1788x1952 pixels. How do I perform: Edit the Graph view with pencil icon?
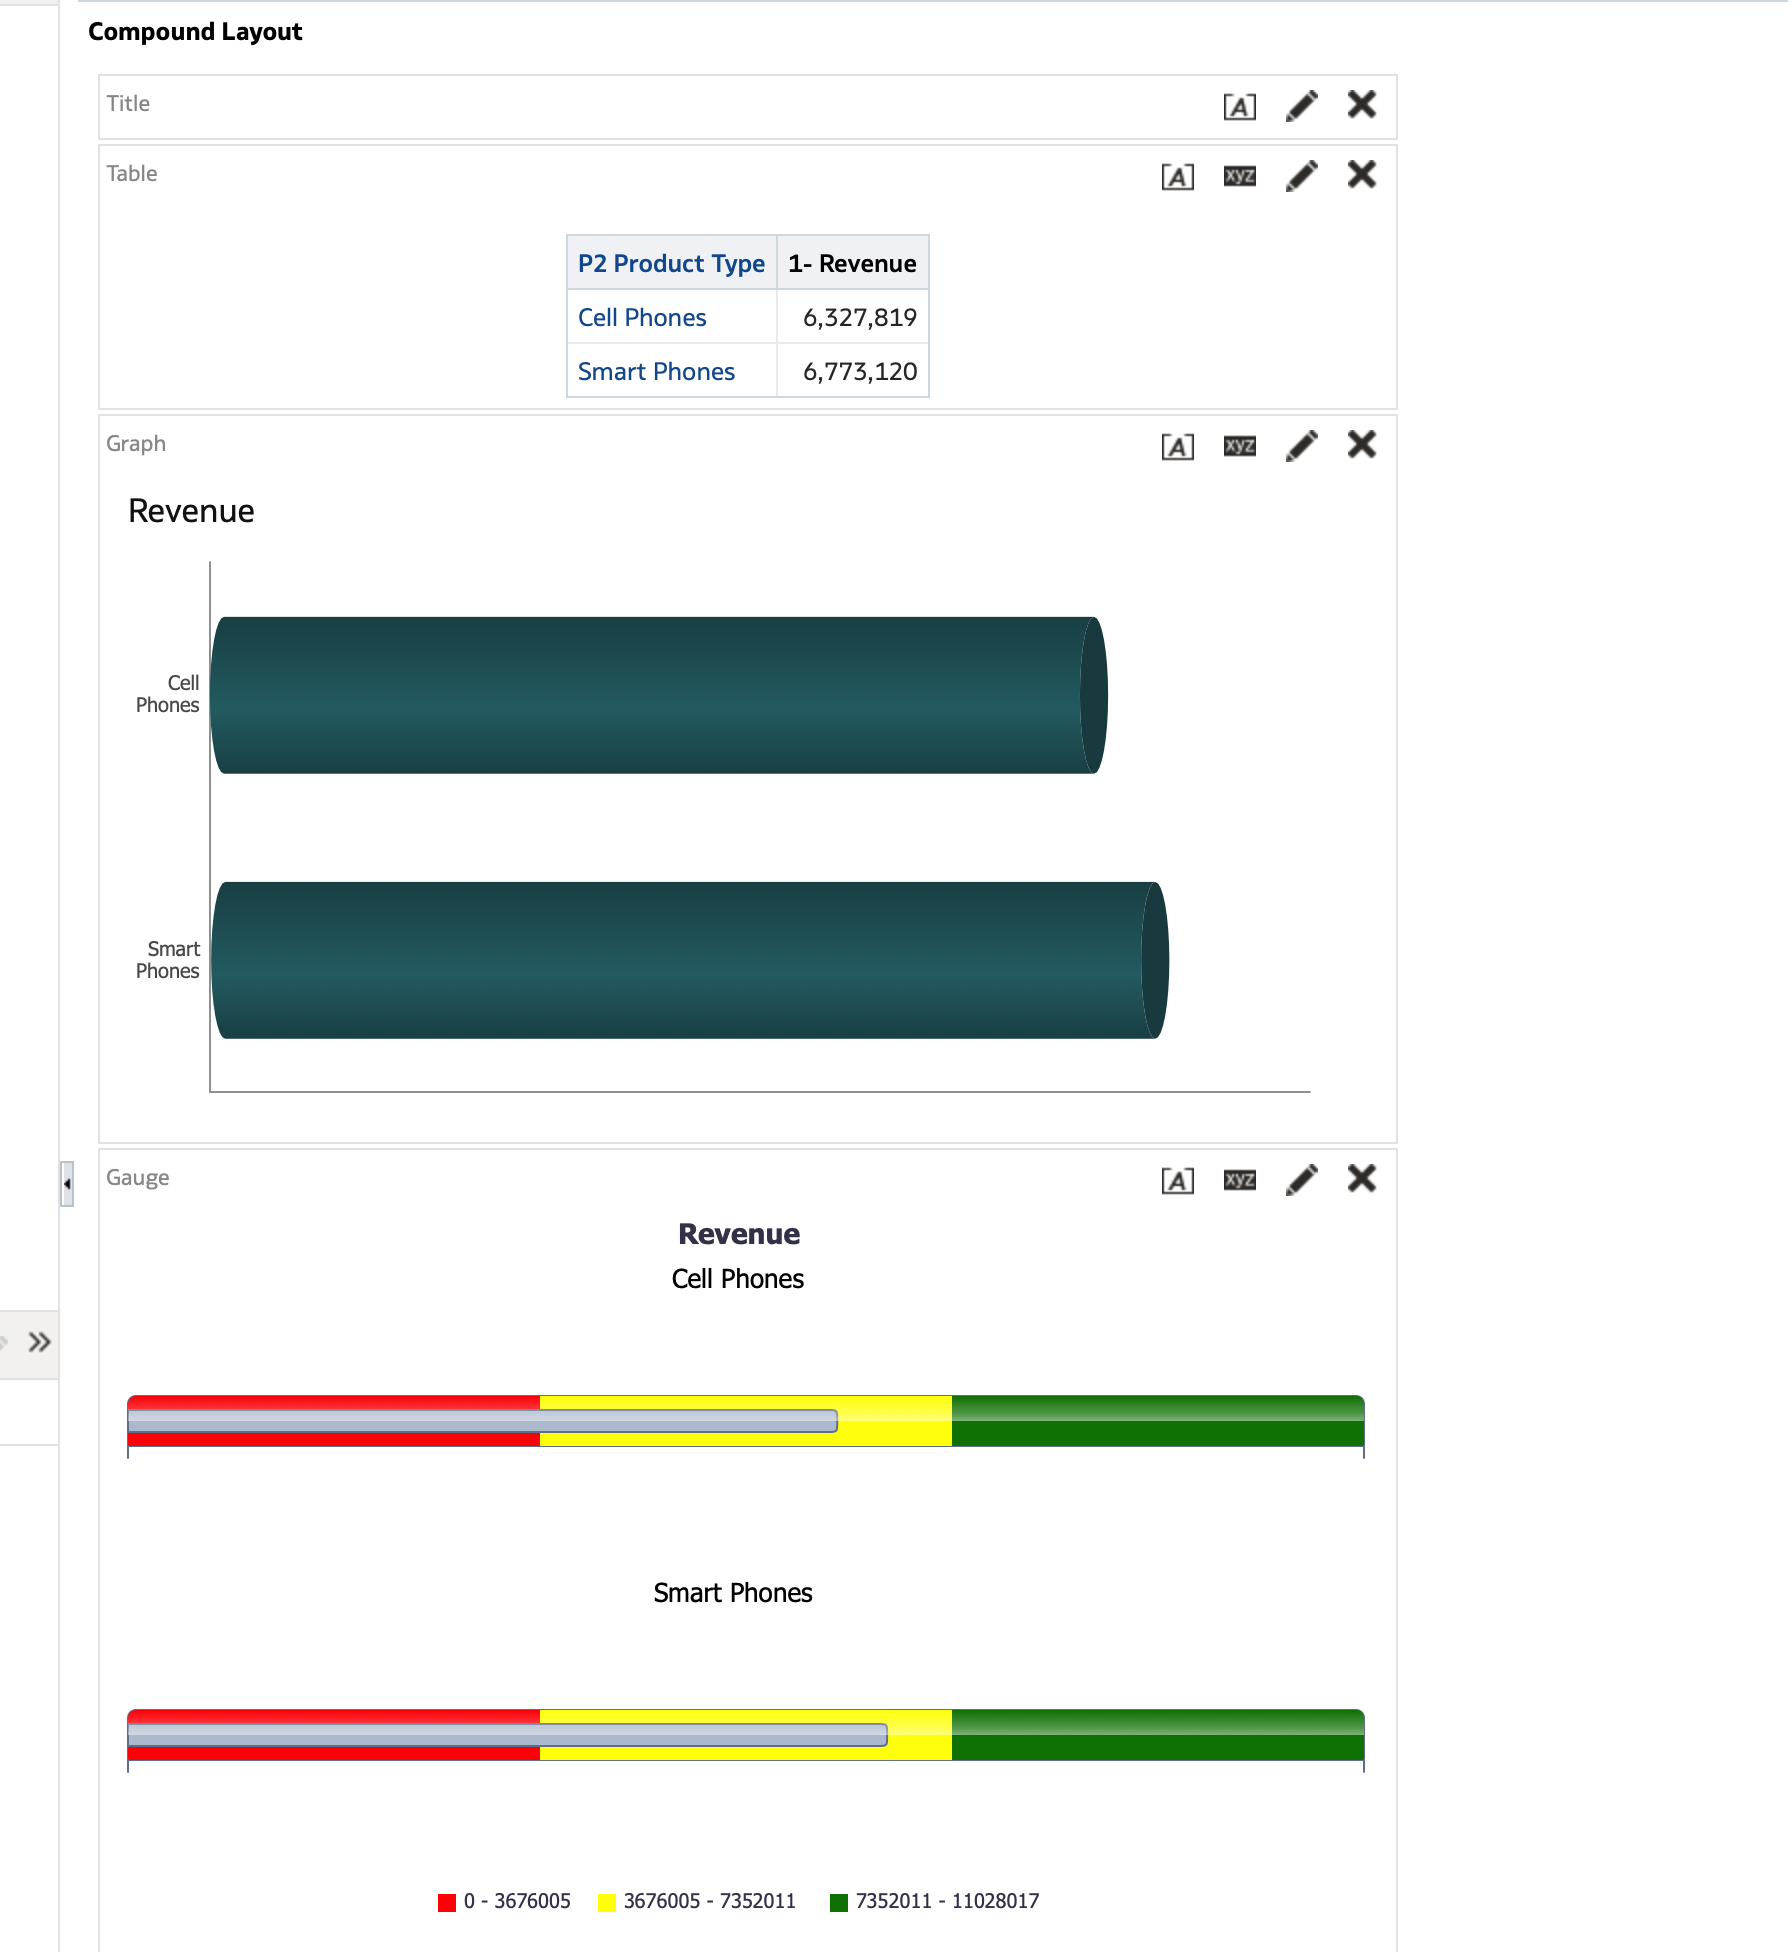pyautogui.click(x=1301, y=446)
